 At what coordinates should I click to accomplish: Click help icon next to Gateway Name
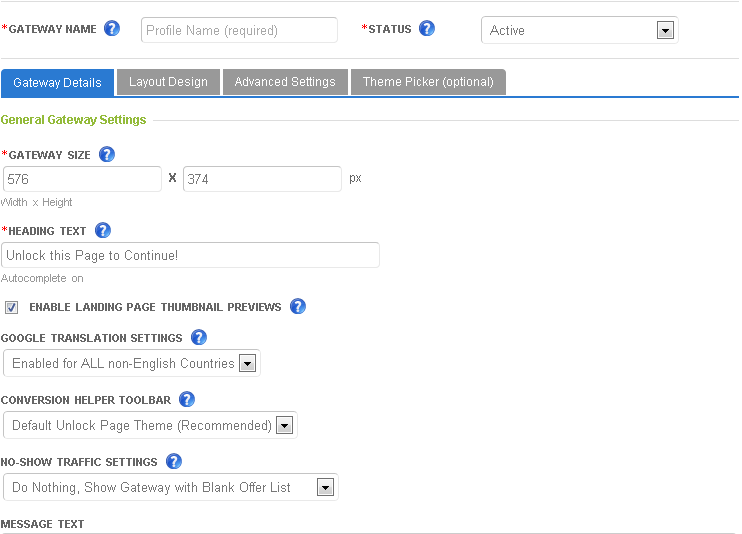tap(112, 28)
